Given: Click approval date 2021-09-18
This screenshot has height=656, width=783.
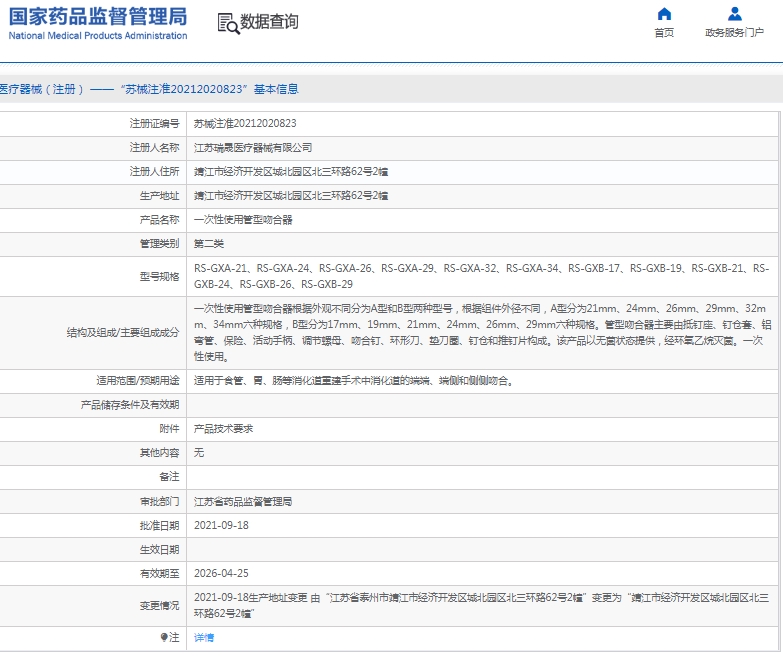Looking at the screenshot, I should click(221, 525).
